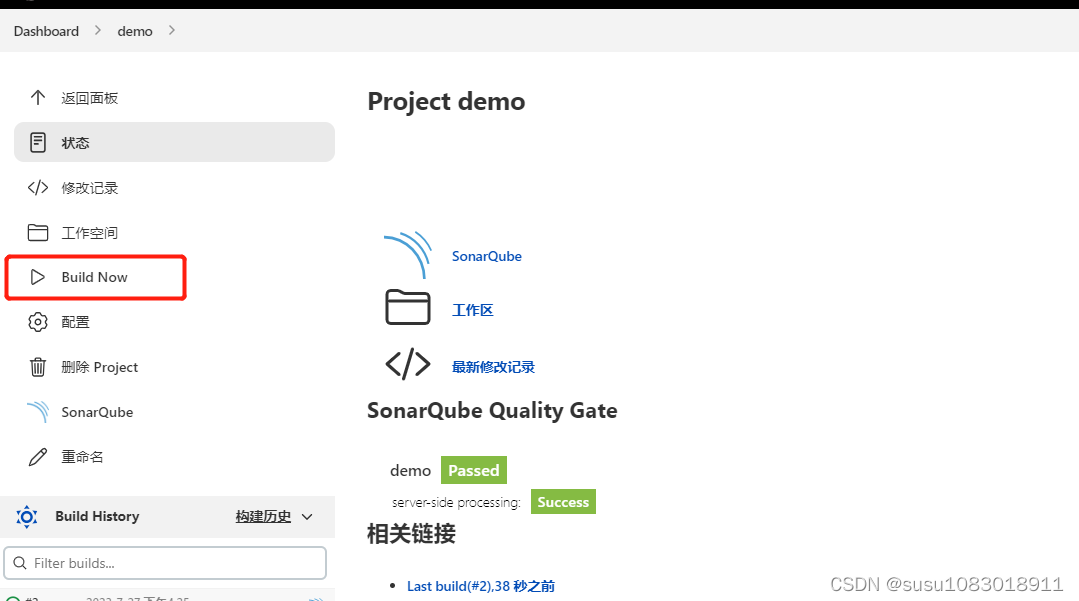Screen dimensions: 1079x601
Task: Click the large folder icon beside 工作区
Action: click(x=408, y=307)
